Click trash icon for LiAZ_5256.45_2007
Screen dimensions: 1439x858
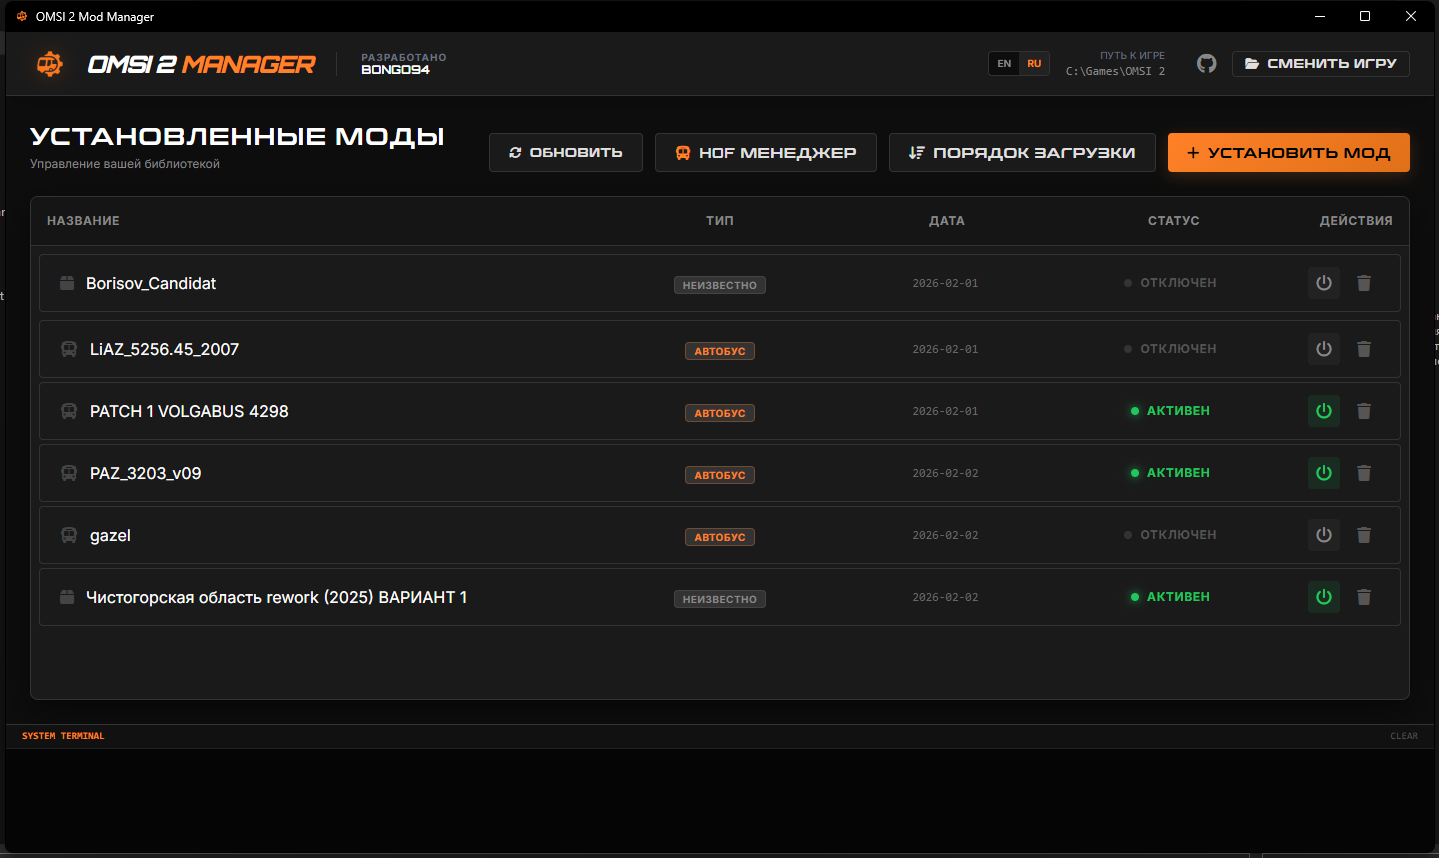pos(1363,349)
